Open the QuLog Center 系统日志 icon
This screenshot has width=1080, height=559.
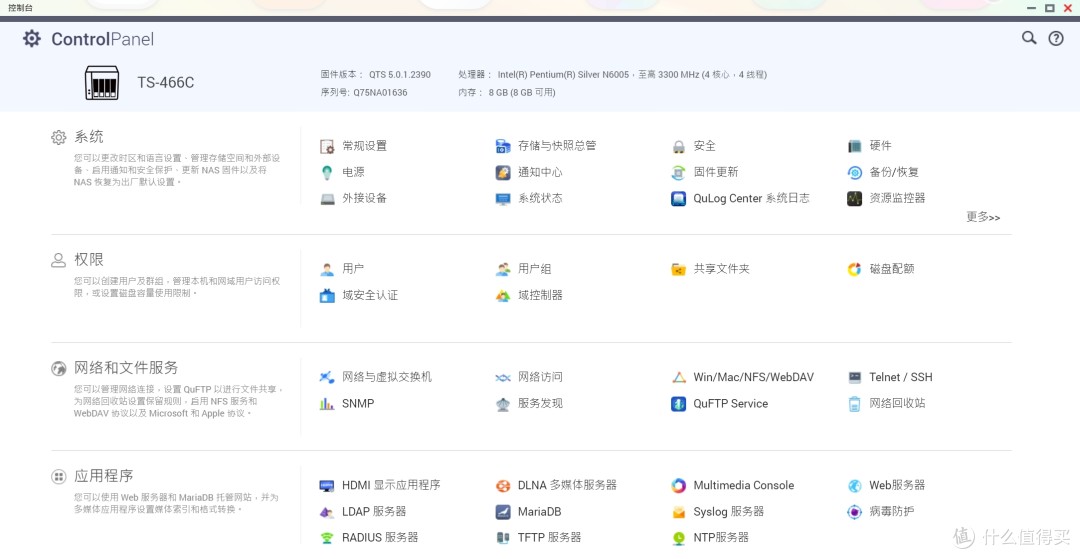[x=678, y=199]
